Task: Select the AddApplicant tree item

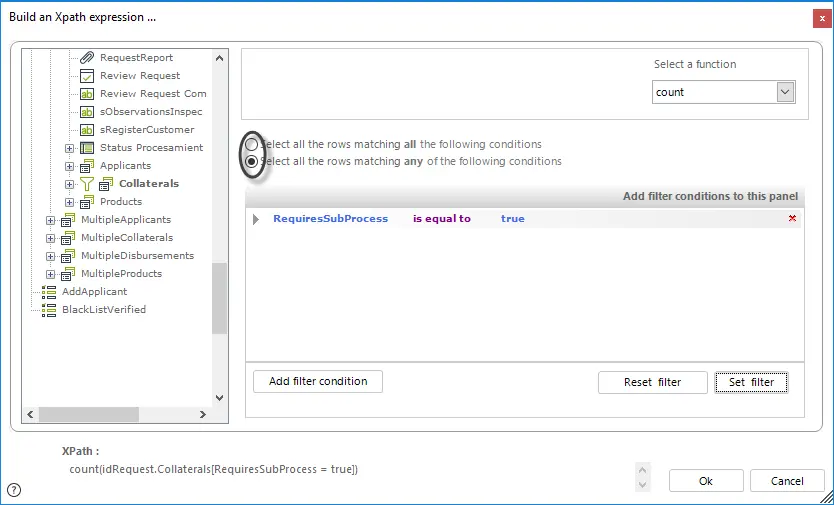Action: pyautogui.click(x=94, y=292)
